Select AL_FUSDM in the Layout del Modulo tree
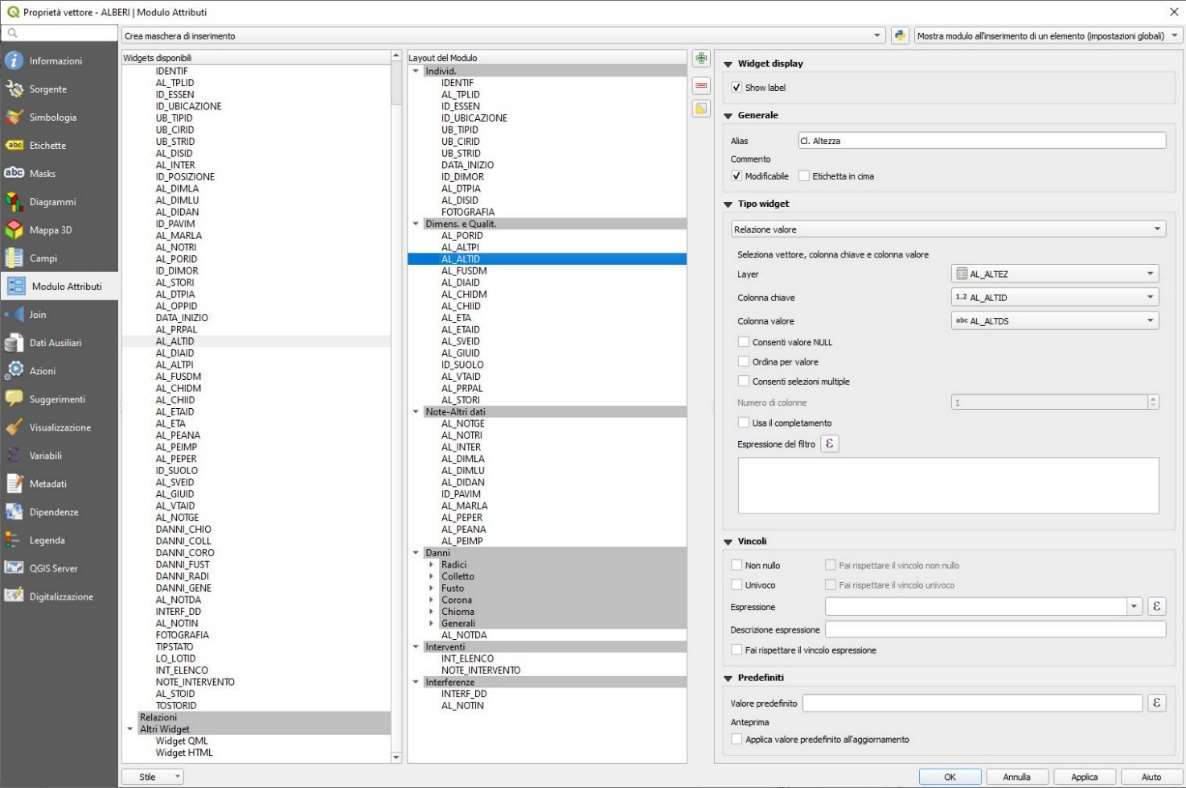 [464, 271]
